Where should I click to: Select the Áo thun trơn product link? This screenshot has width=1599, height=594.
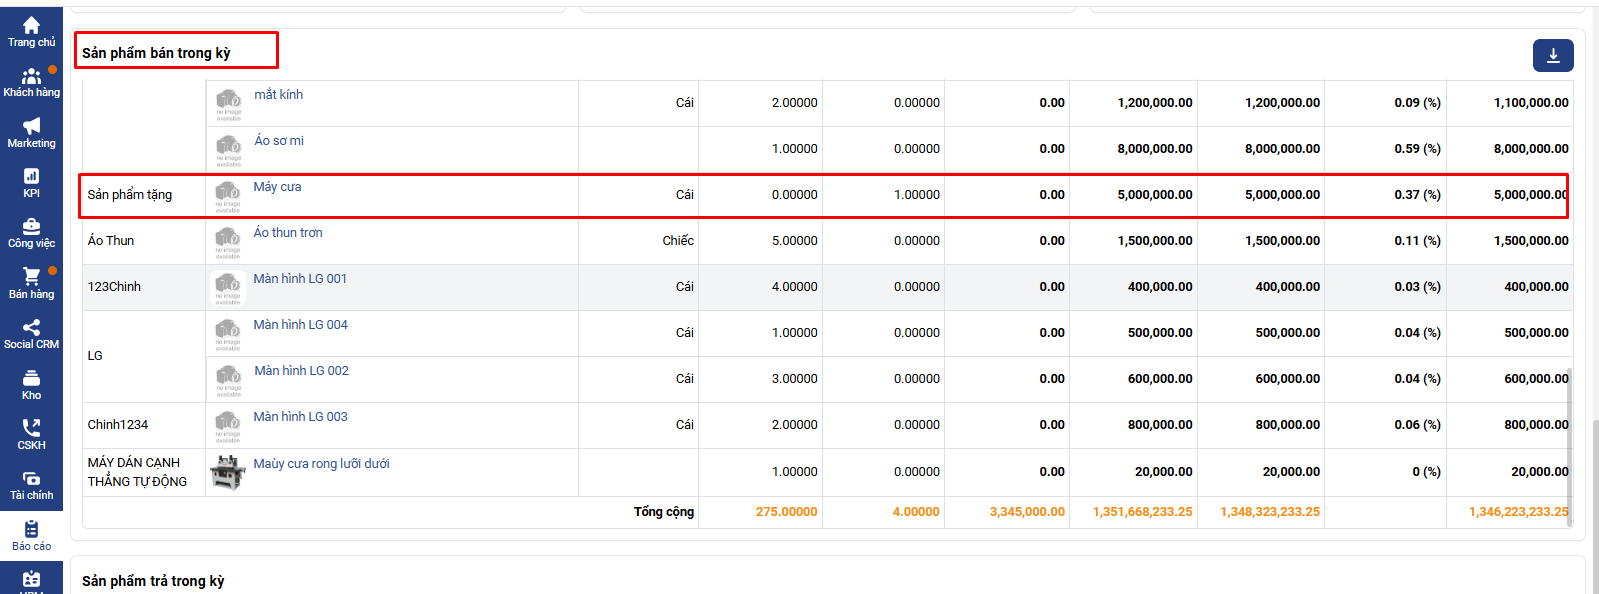[x=288, y=233]
